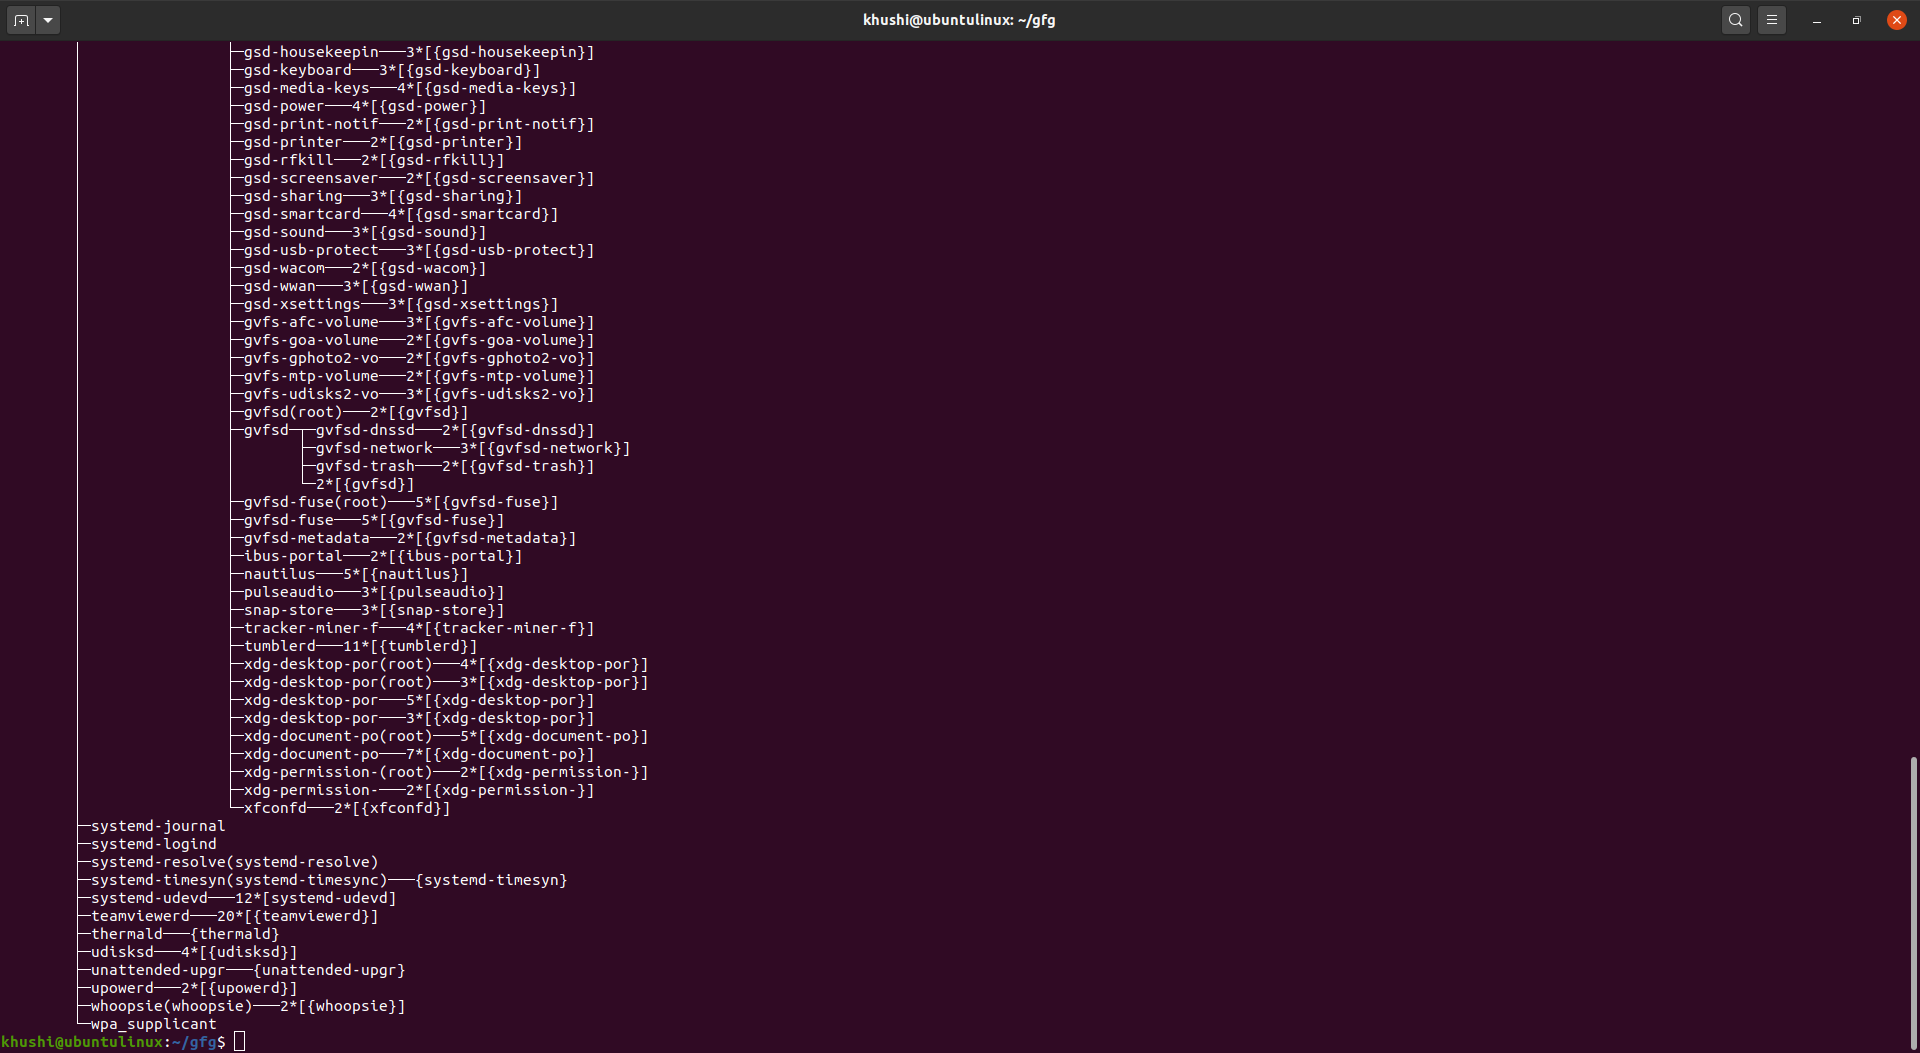This screenshot has width=1920, height=1053.
Task: Pick the gsd-media-keys process line
Action: 410,88
